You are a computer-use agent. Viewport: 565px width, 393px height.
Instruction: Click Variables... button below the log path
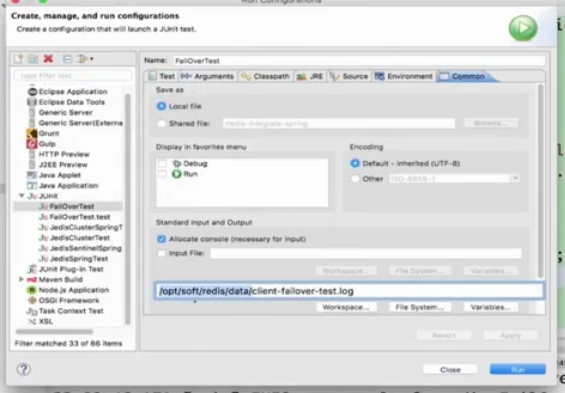pos(491,307)
